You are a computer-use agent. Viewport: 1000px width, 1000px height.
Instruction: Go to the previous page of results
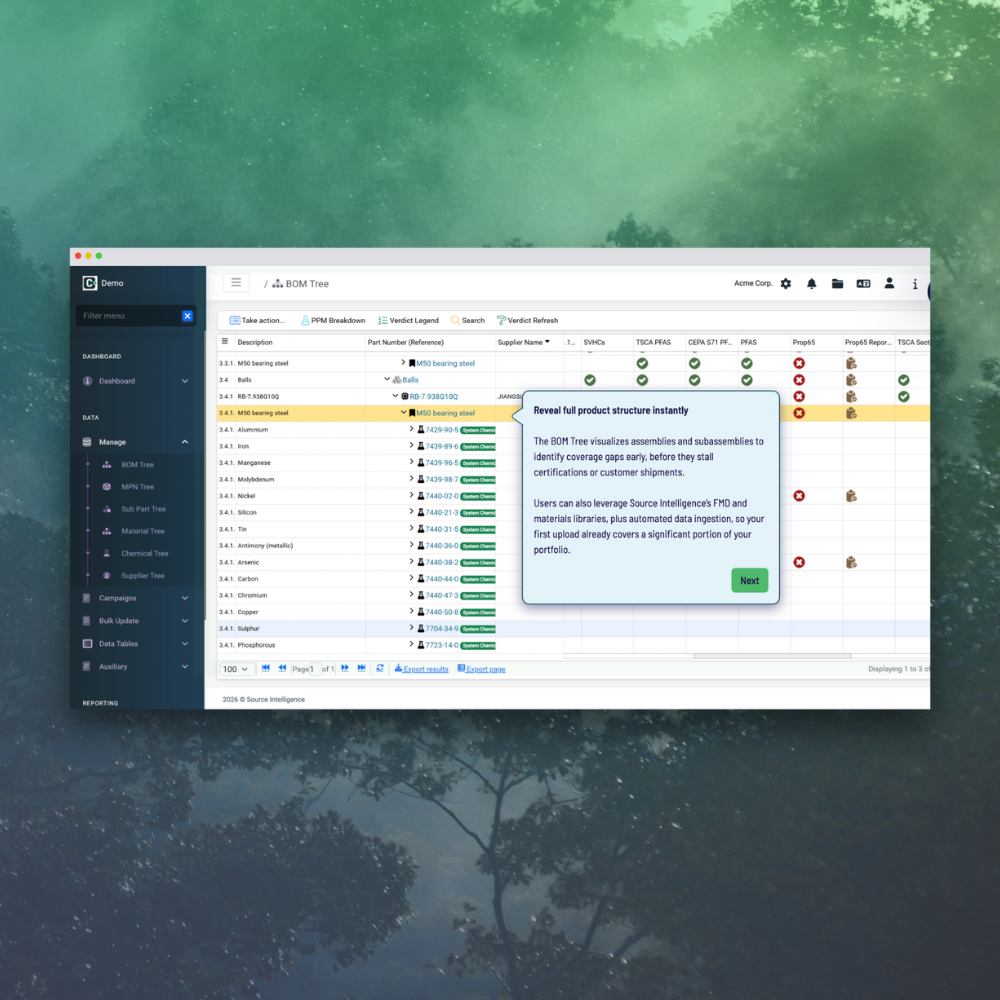[282, 668]
